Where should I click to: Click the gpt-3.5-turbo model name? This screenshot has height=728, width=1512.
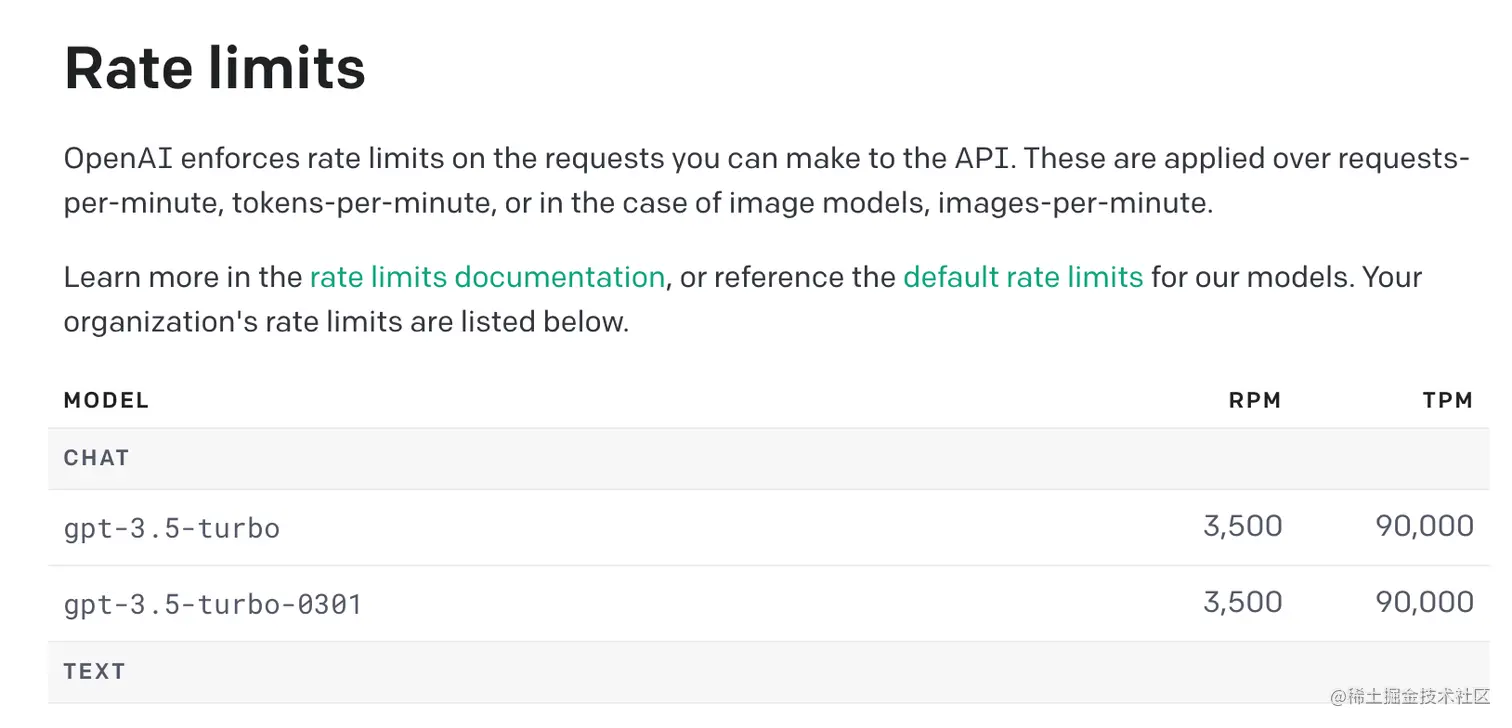coord(172,528)
